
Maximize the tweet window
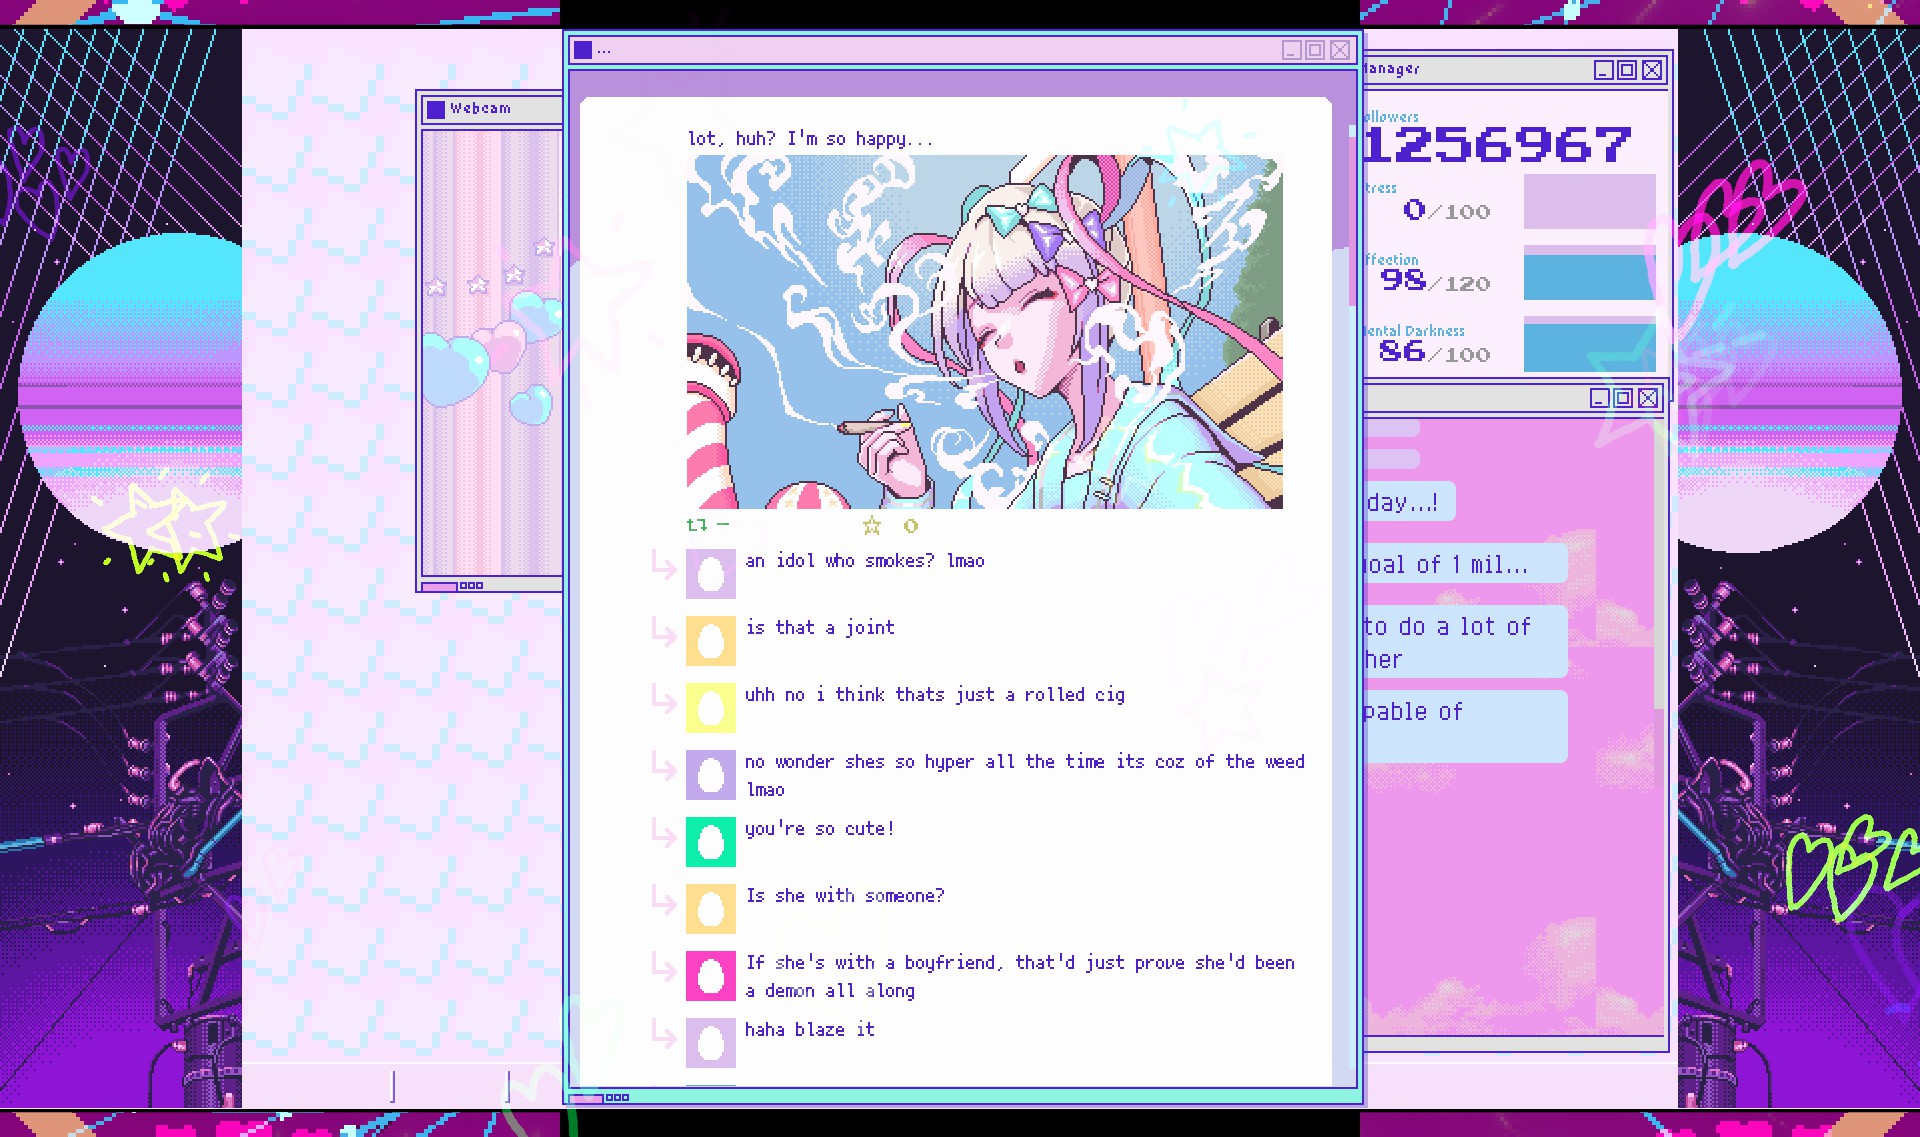click(x=1315, y=50)
